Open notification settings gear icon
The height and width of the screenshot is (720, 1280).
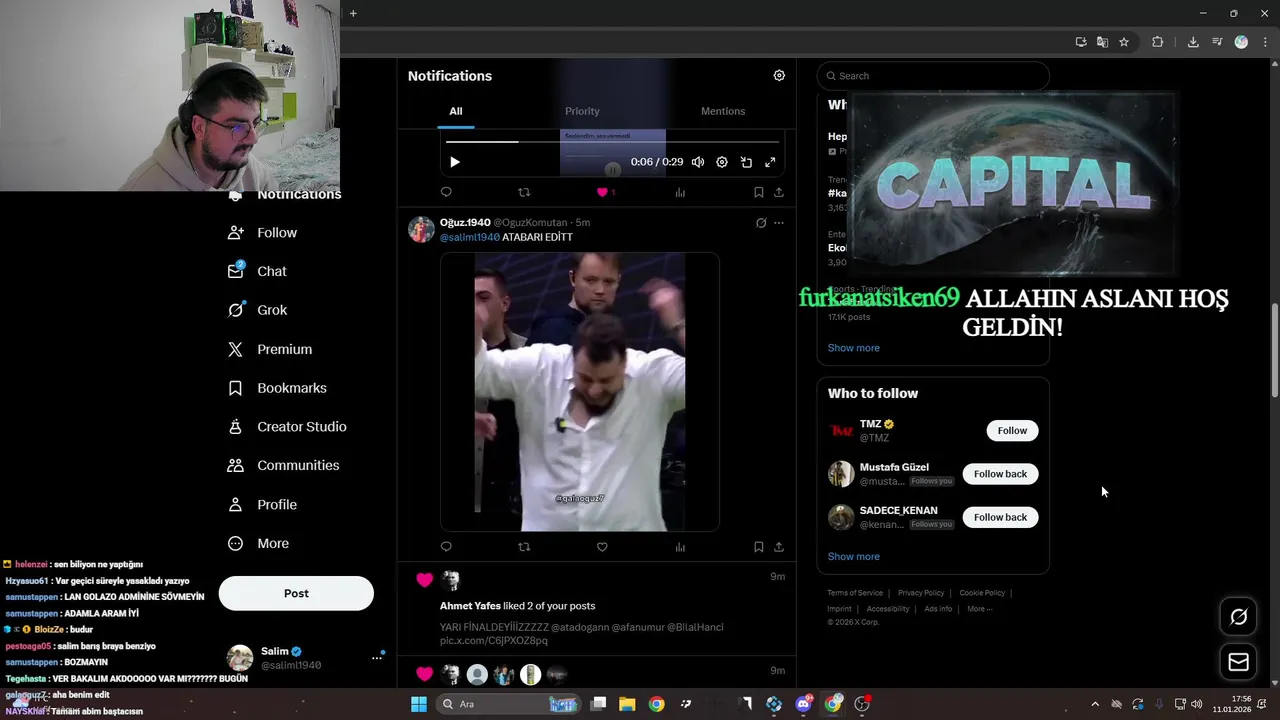[x=779, y=76]
